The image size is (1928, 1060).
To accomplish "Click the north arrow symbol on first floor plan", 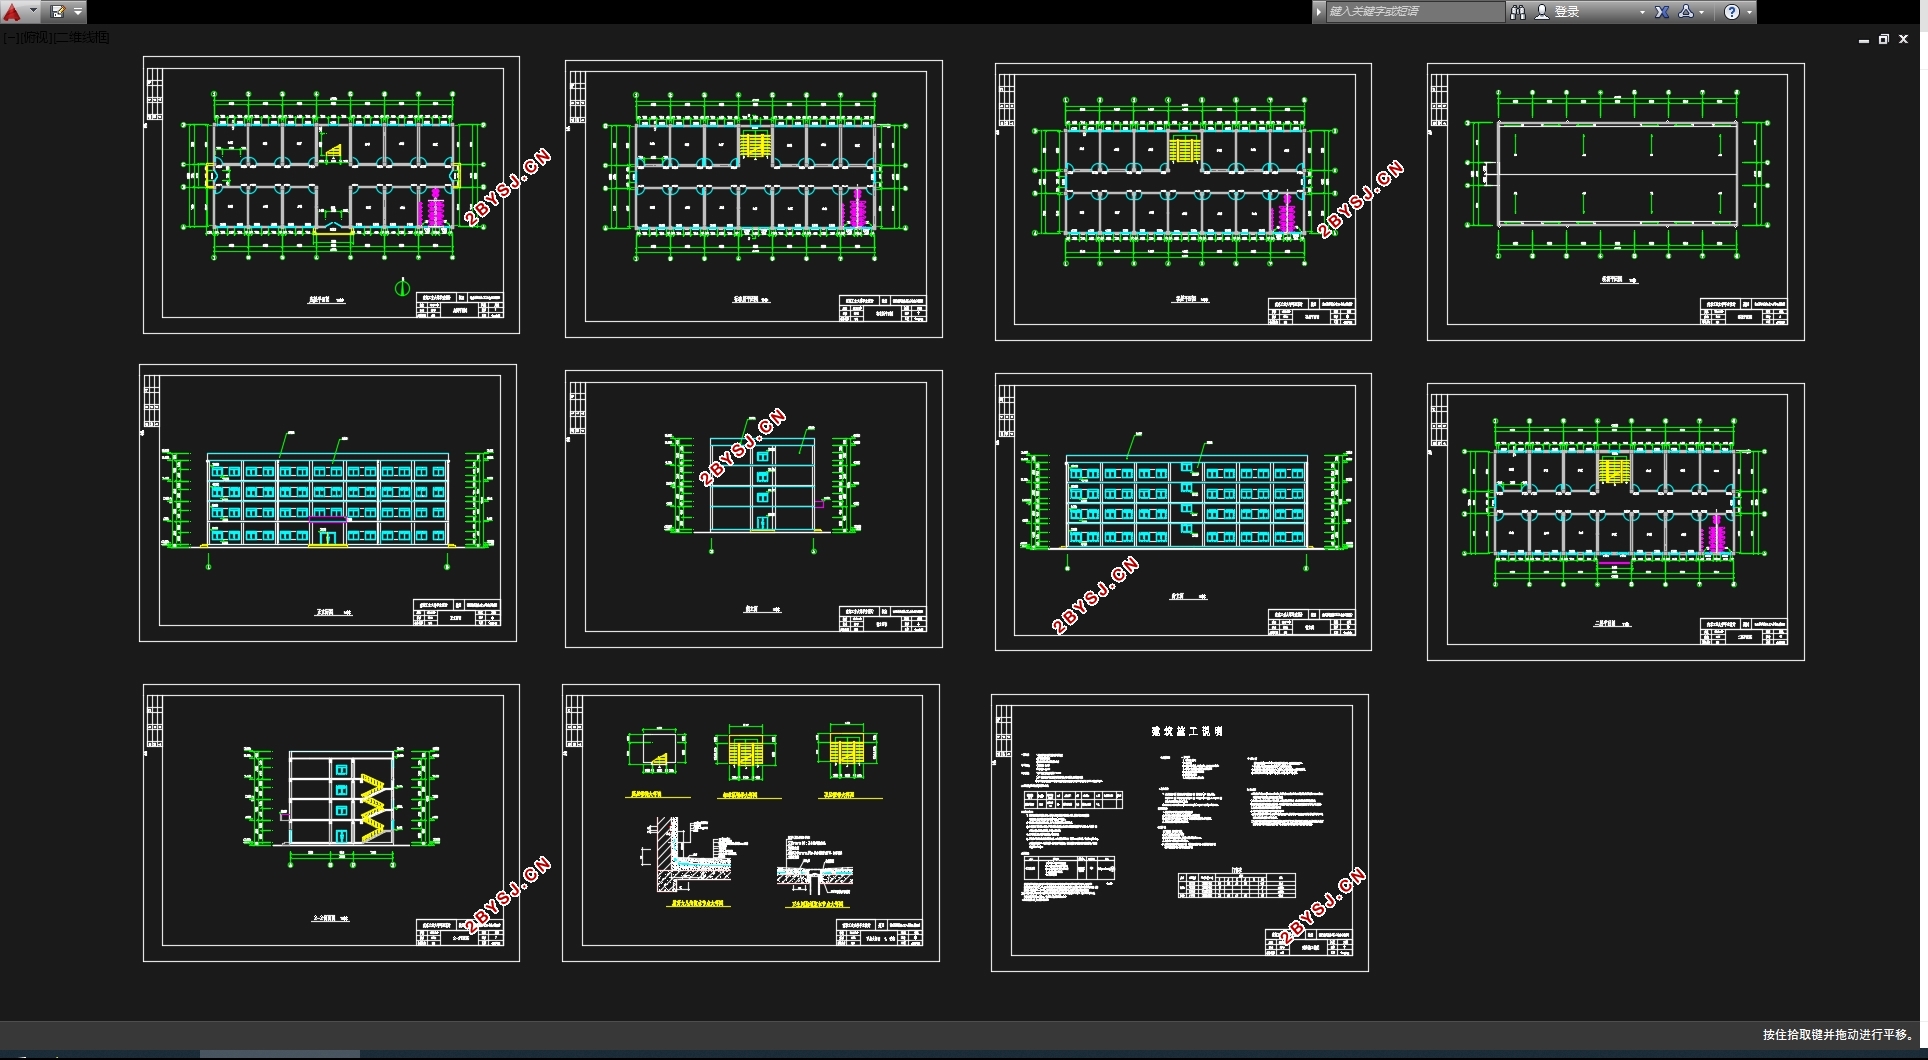I will point(402,288).
